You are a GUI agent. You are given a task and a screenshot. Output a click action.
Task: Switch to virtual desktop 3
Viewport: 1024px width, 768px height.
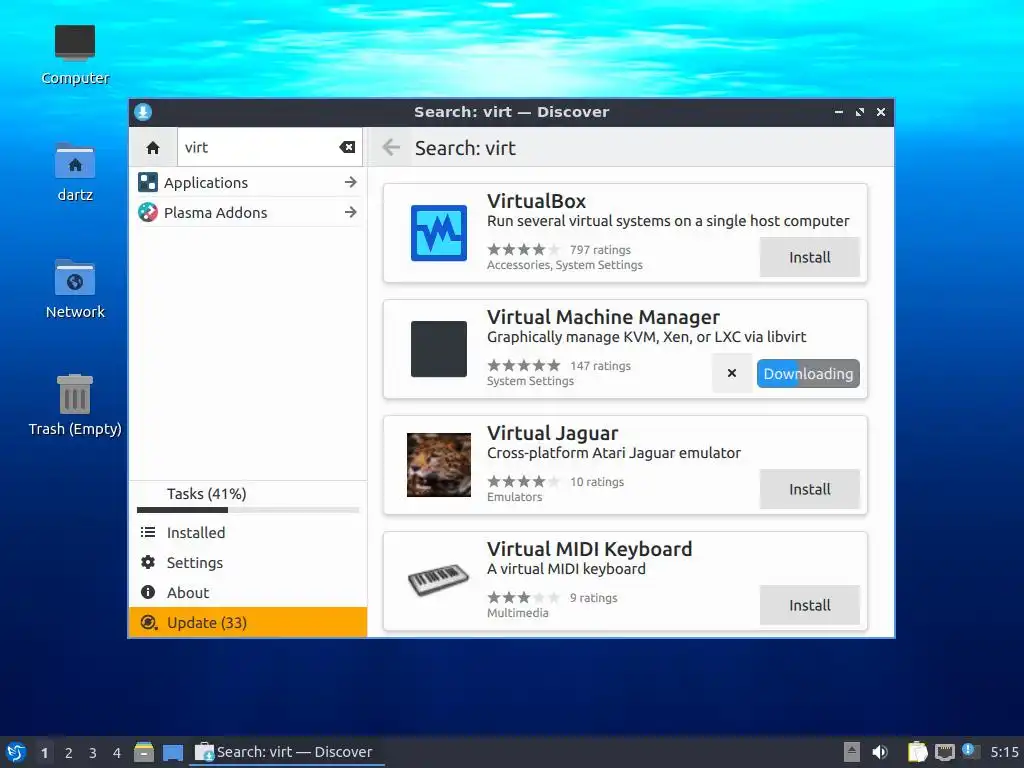[x=93, y=753]
